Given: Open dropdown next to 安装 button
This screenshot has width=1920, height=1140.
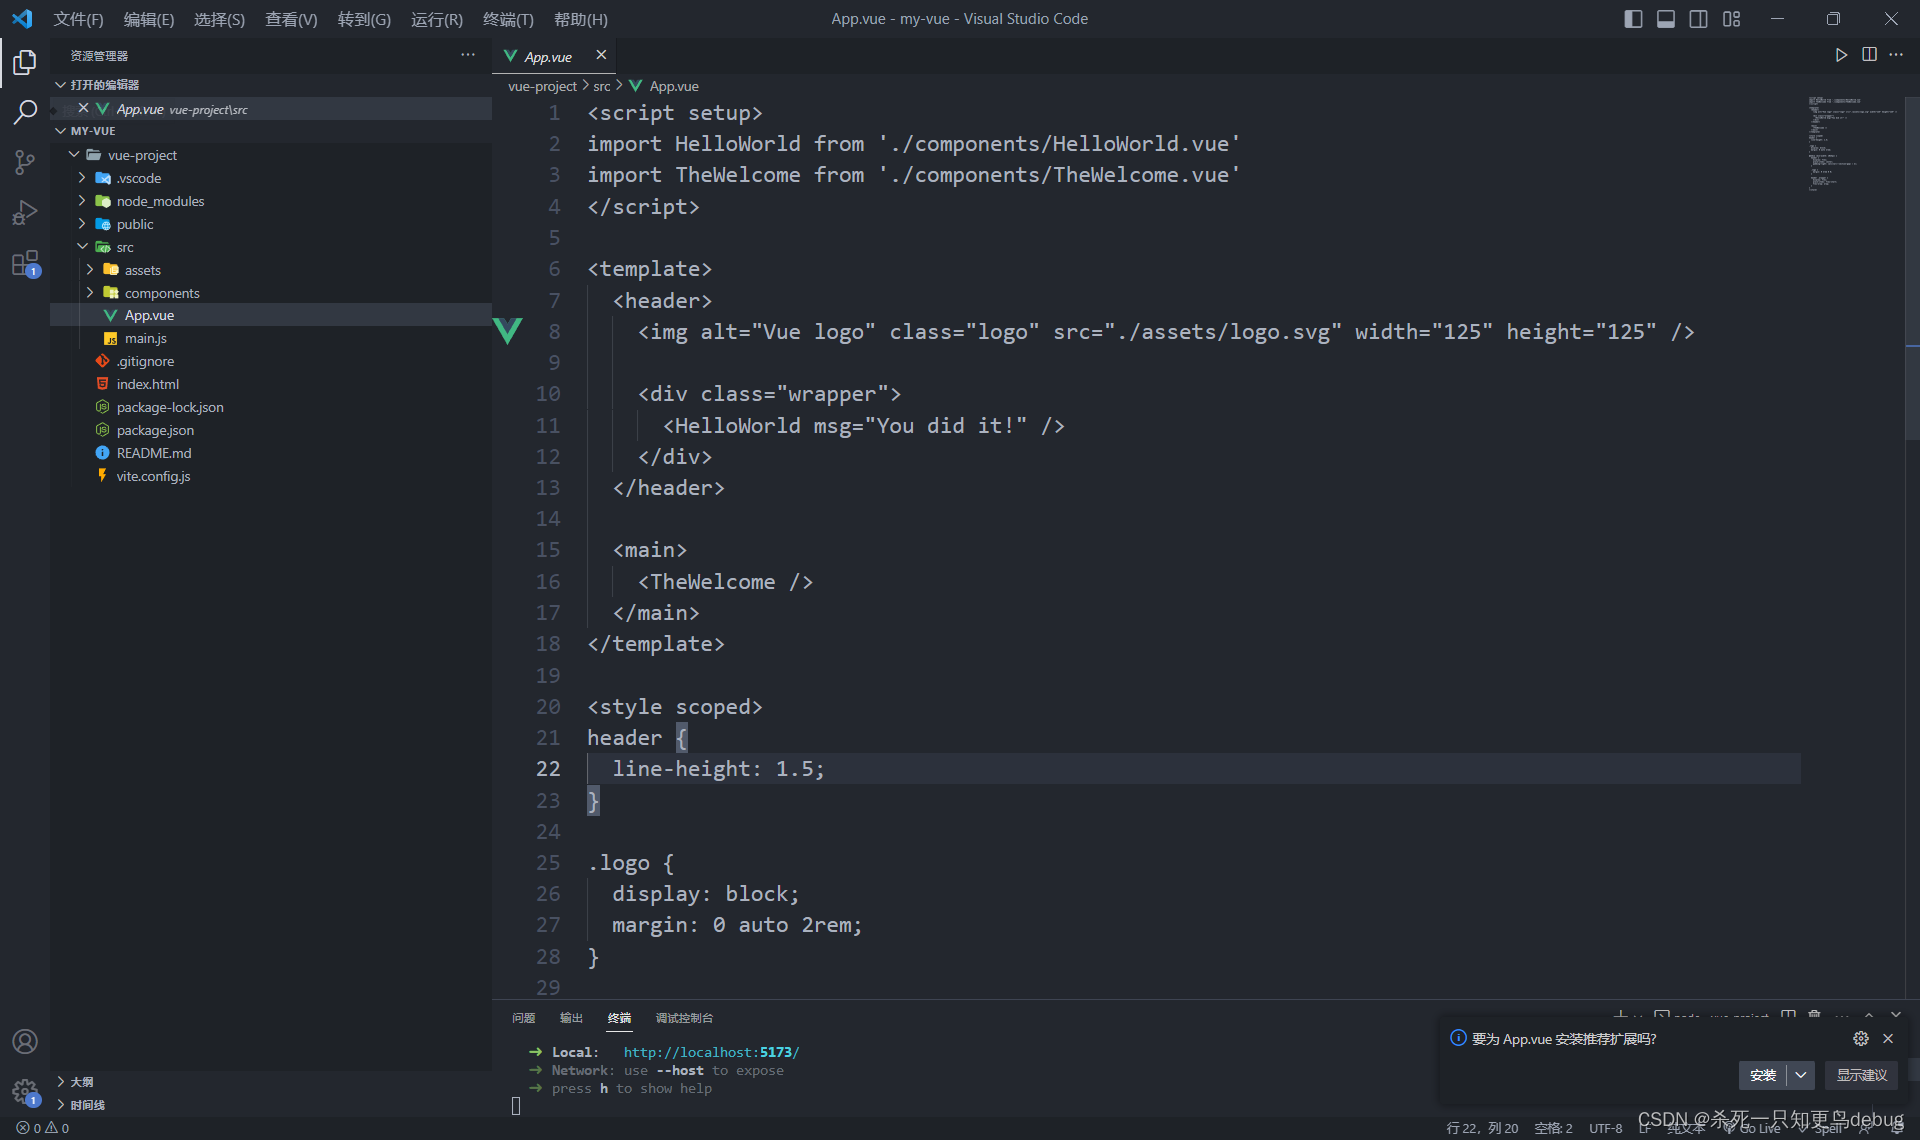Looking at the screenshot, I should (x=1802, y=1075).
